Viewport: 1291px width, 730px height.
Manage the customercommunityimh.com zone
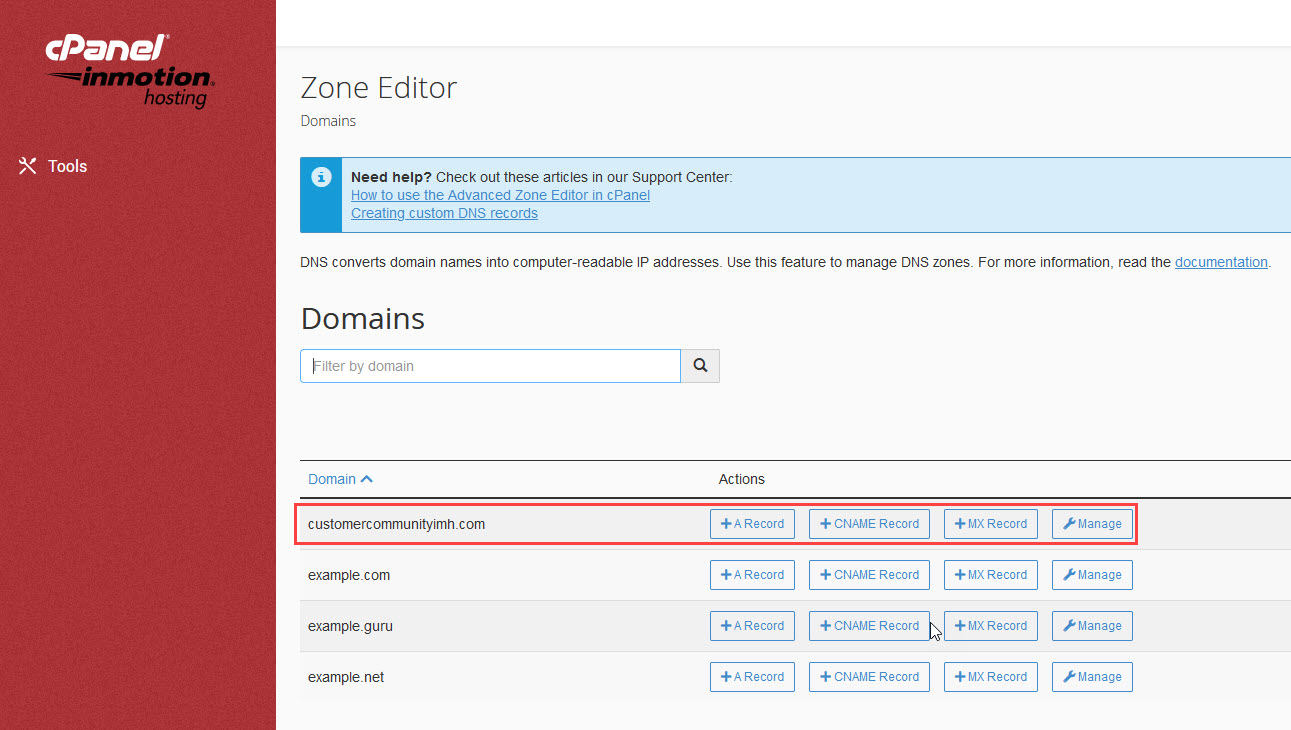point(1092,524)
